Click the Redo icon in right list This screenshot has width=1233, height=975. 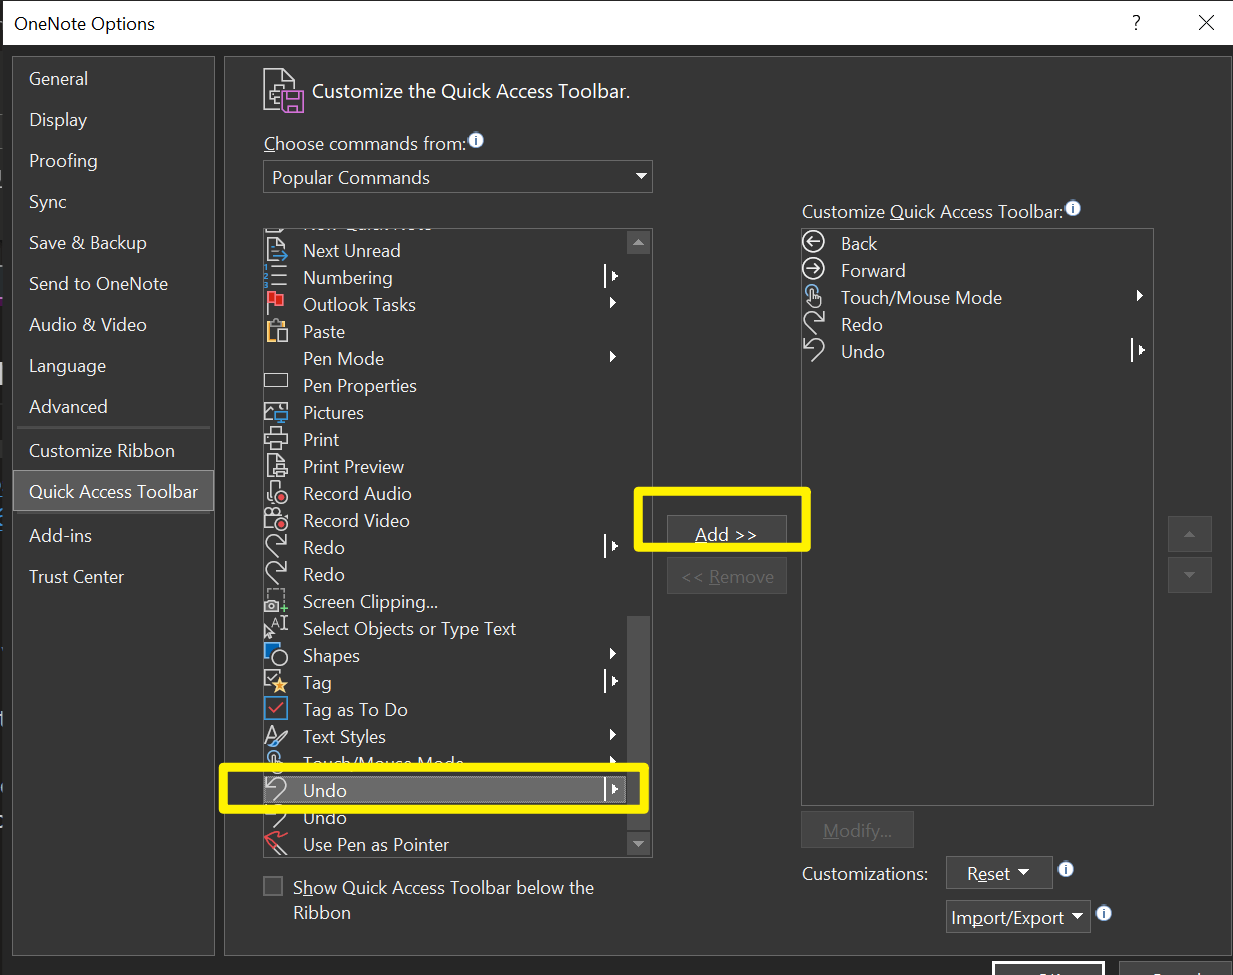click(x=814, y=323)
